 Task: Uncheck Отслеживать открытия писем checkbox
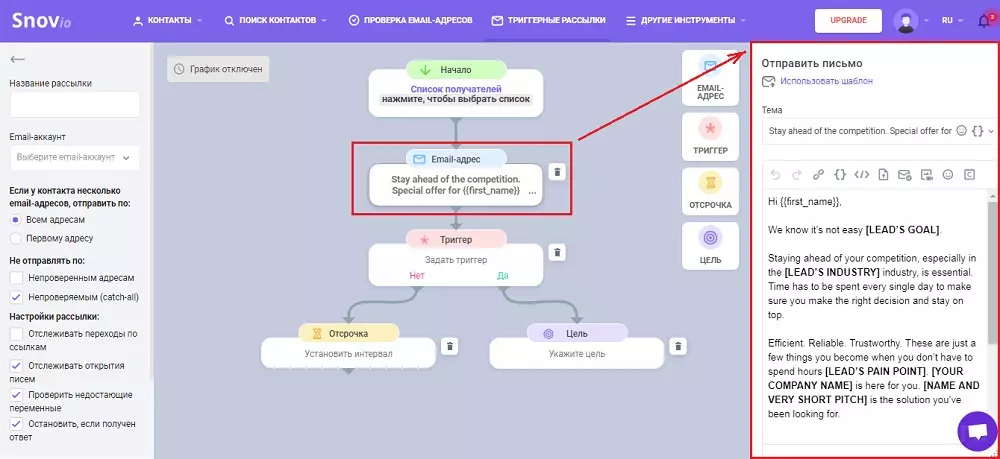pyautogui.click(x=17, y=366)
